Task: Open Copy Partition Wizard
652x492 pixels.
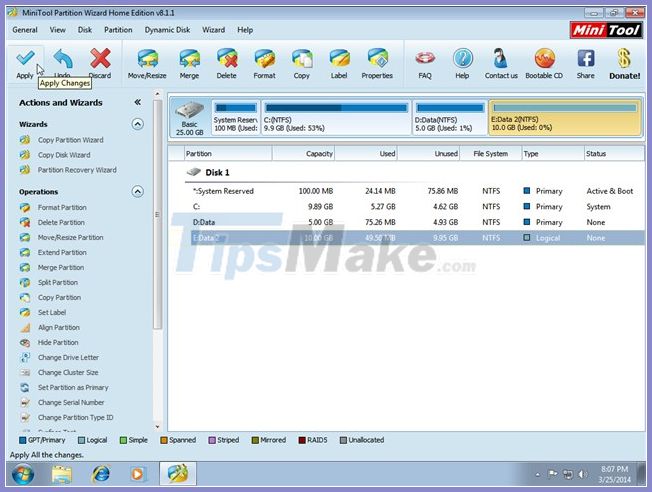Action: pos(71,140)
